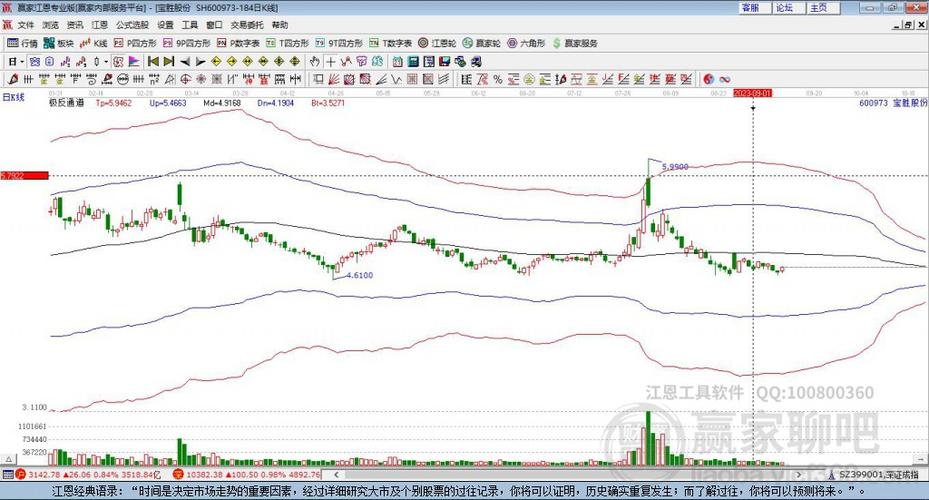Click the 日K线 period label
Screen dimensions: 929x500
tap(13, 97)
